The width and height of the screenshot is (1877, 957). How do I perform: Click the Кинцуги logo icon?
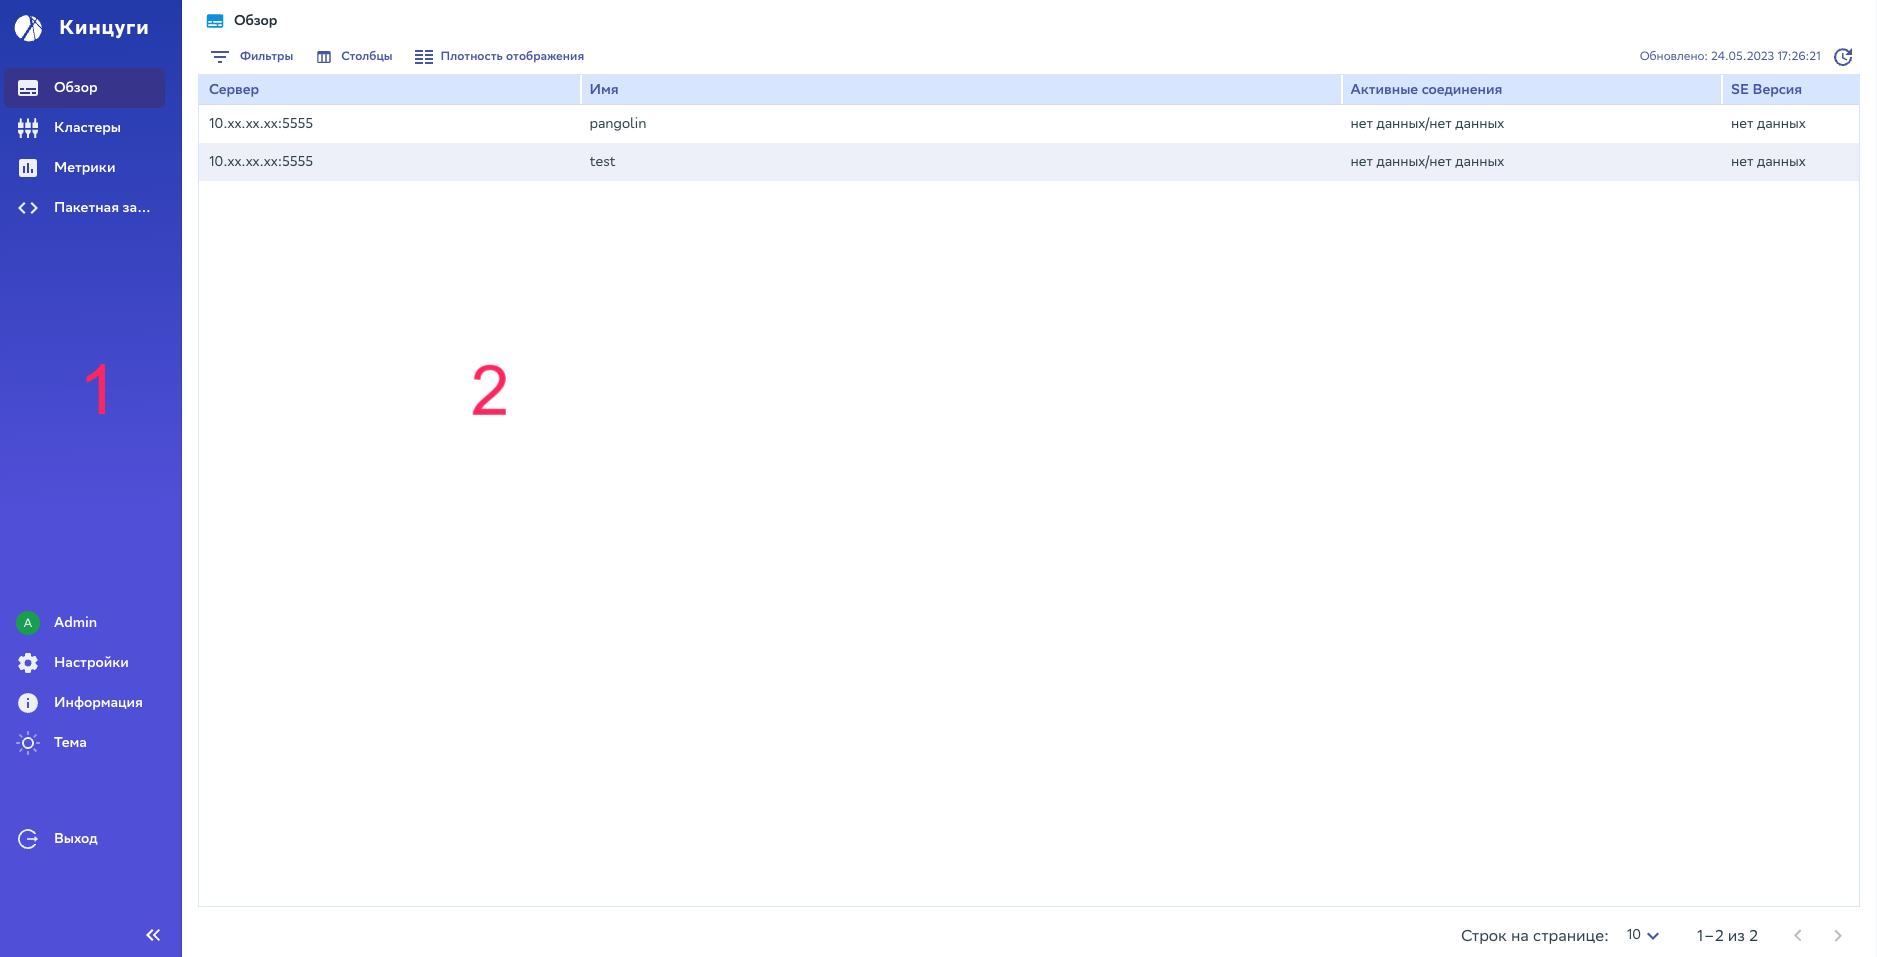point(29,28)
